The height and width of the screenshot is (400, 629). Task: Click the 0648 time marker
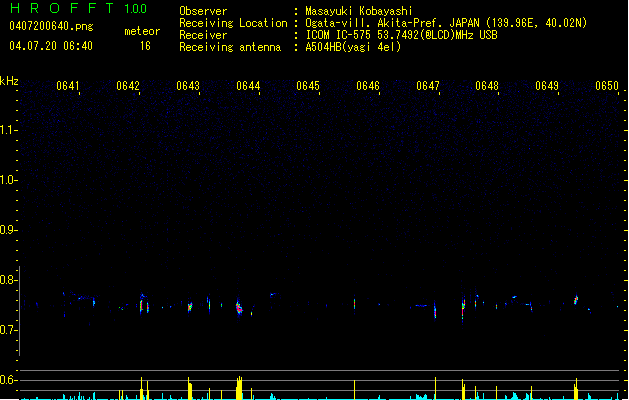(x=487, y=86)
